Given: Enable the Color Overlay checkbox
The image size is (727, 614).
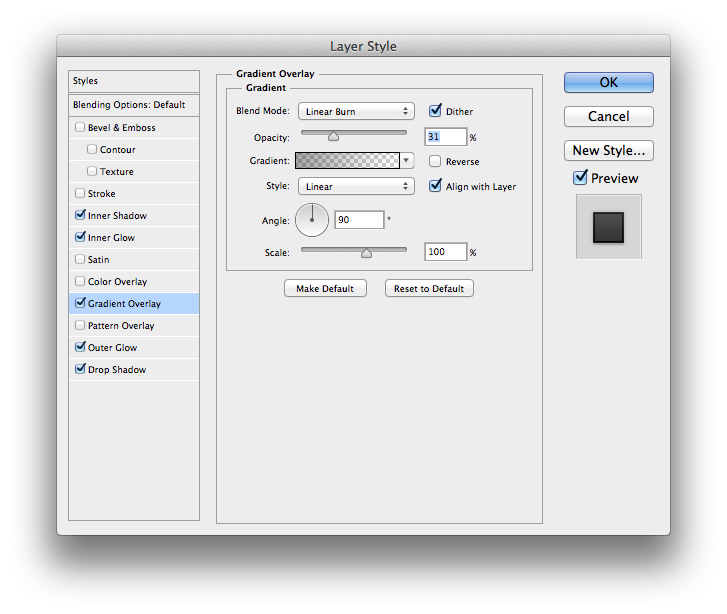Looking at the screenshot, I should click(x=80, y=281).
